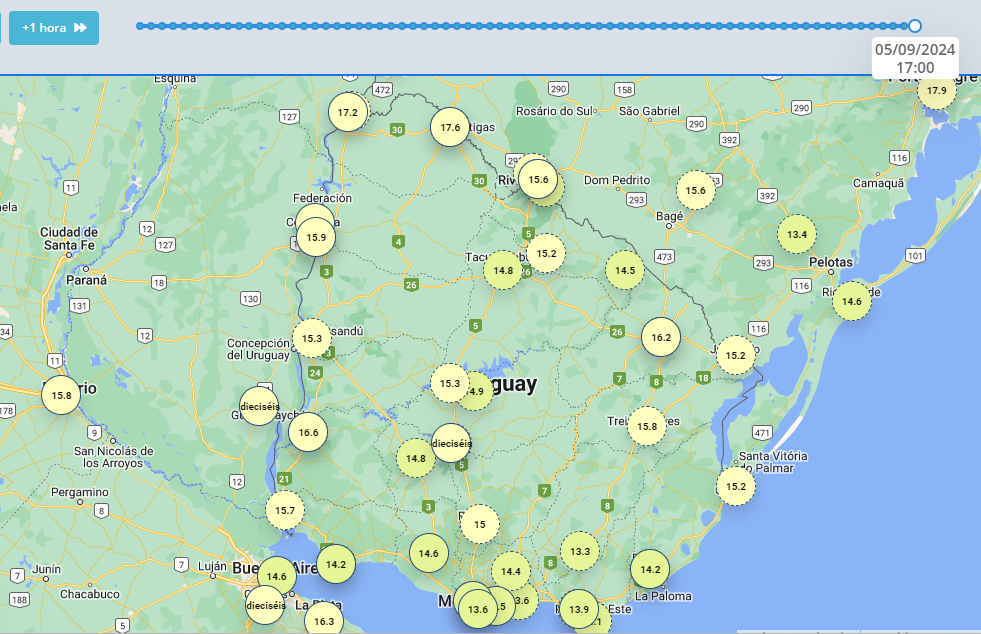Select the 14.4 temperature marker

pos(511,571)
